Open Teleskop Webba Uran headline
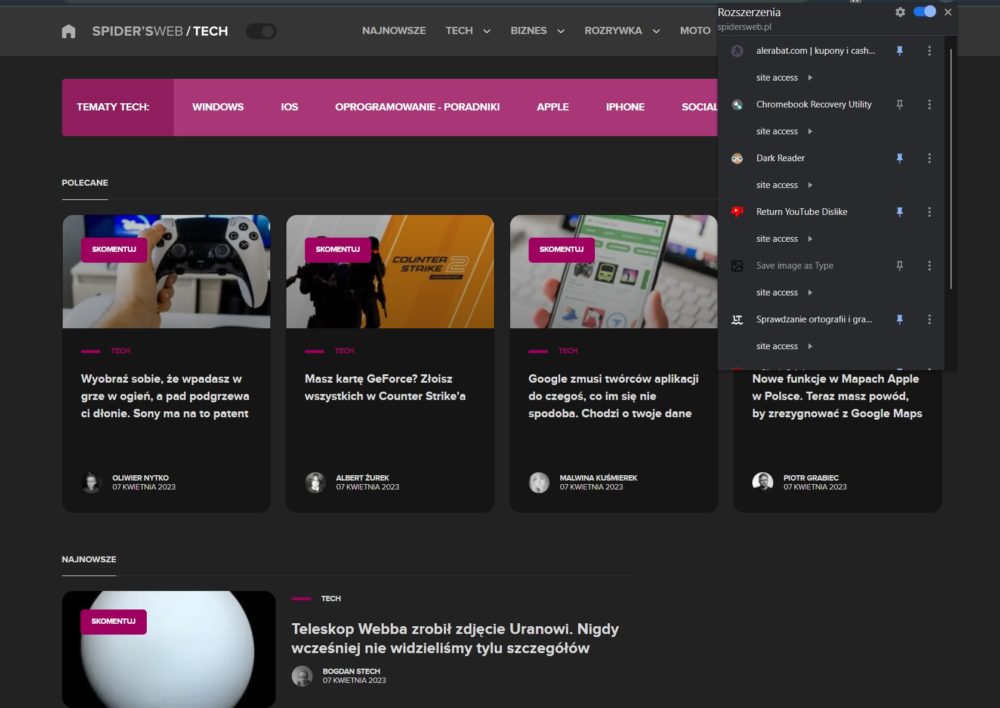The height and width of the screenshot is (708, 1000). tap(455, 638)
